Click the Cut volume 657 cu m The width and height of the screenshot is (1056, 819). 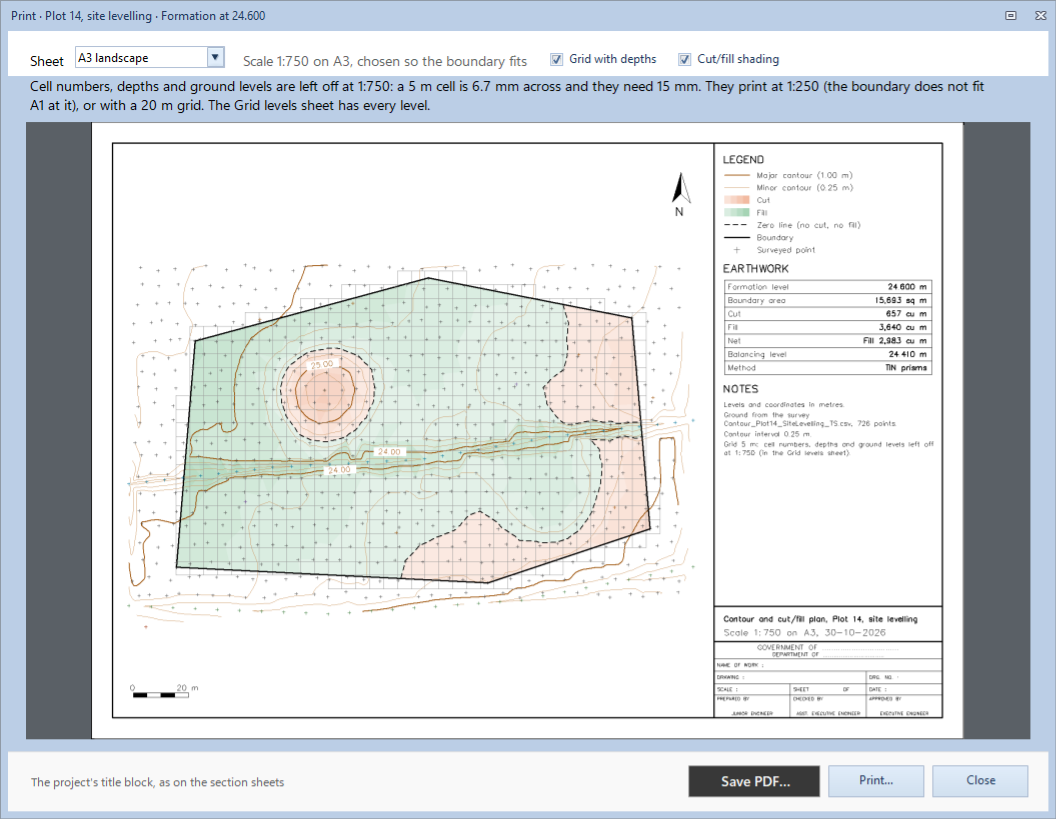pos(906,314)
